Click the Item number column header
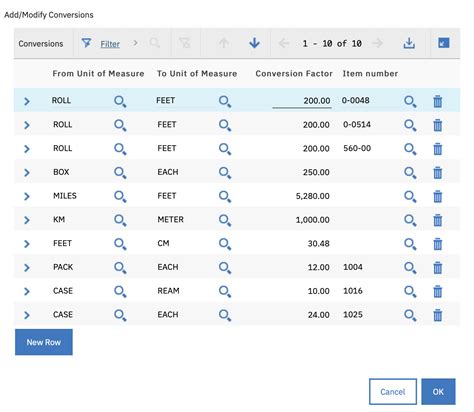Screen dimensions: 474x412 [x=370, y=74]
